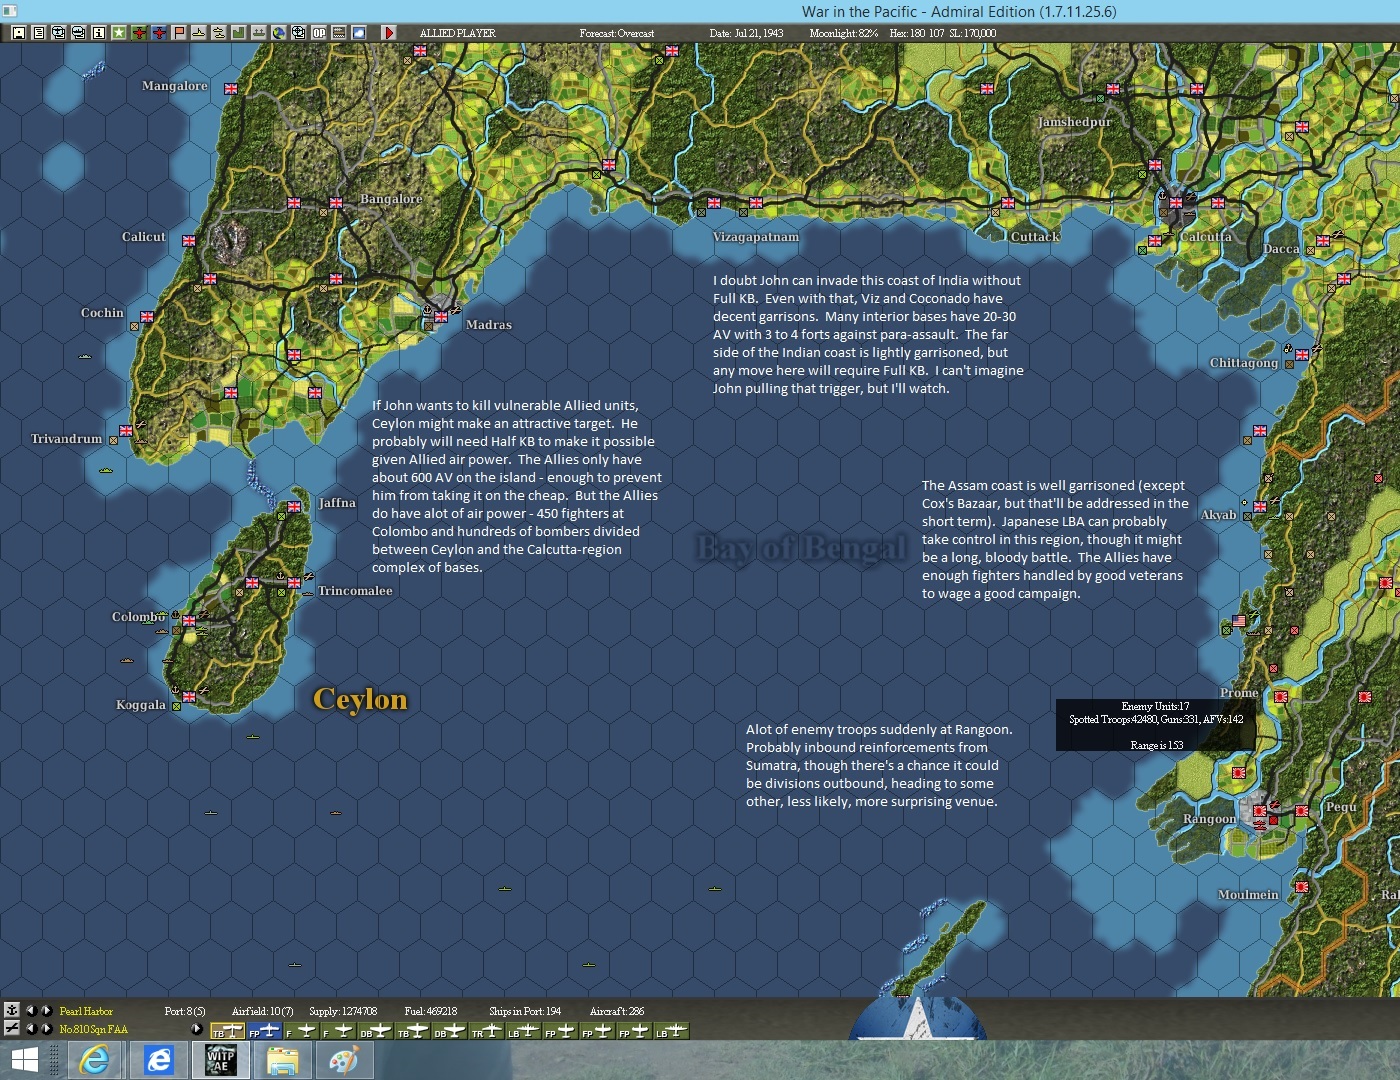Click the aircraft icon left of No.810 Sqn FAA

coord(12,1028)
